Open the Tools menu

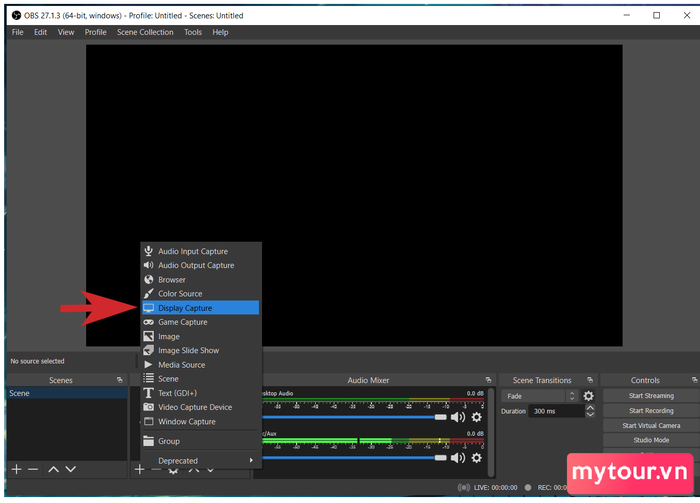(x=193, y=32)
